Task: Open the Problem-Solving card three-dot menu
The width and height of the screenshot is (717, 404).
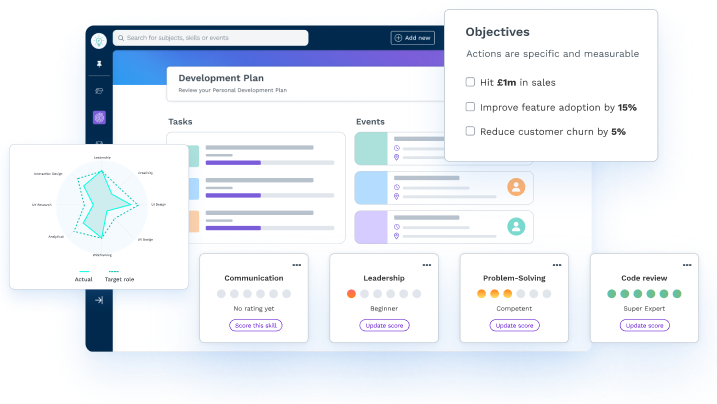Action: 557,265
